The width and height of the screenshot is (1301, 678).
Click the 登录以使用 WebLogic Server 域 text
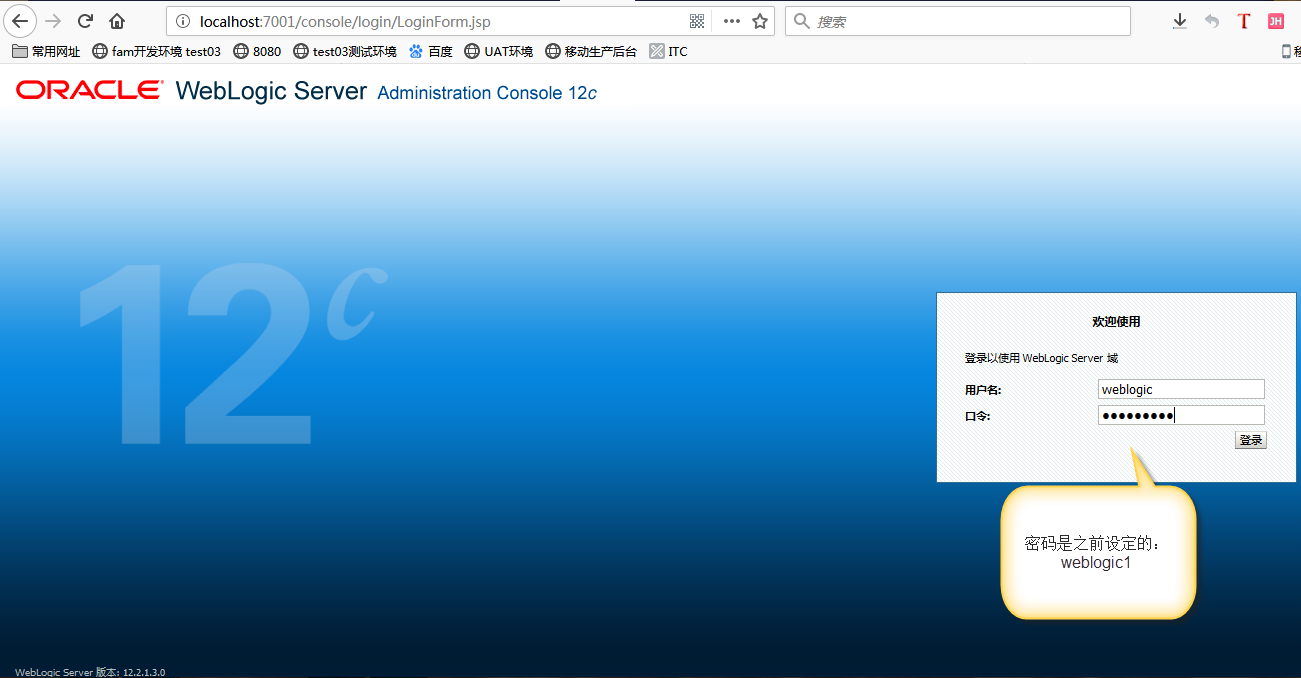1041,358
